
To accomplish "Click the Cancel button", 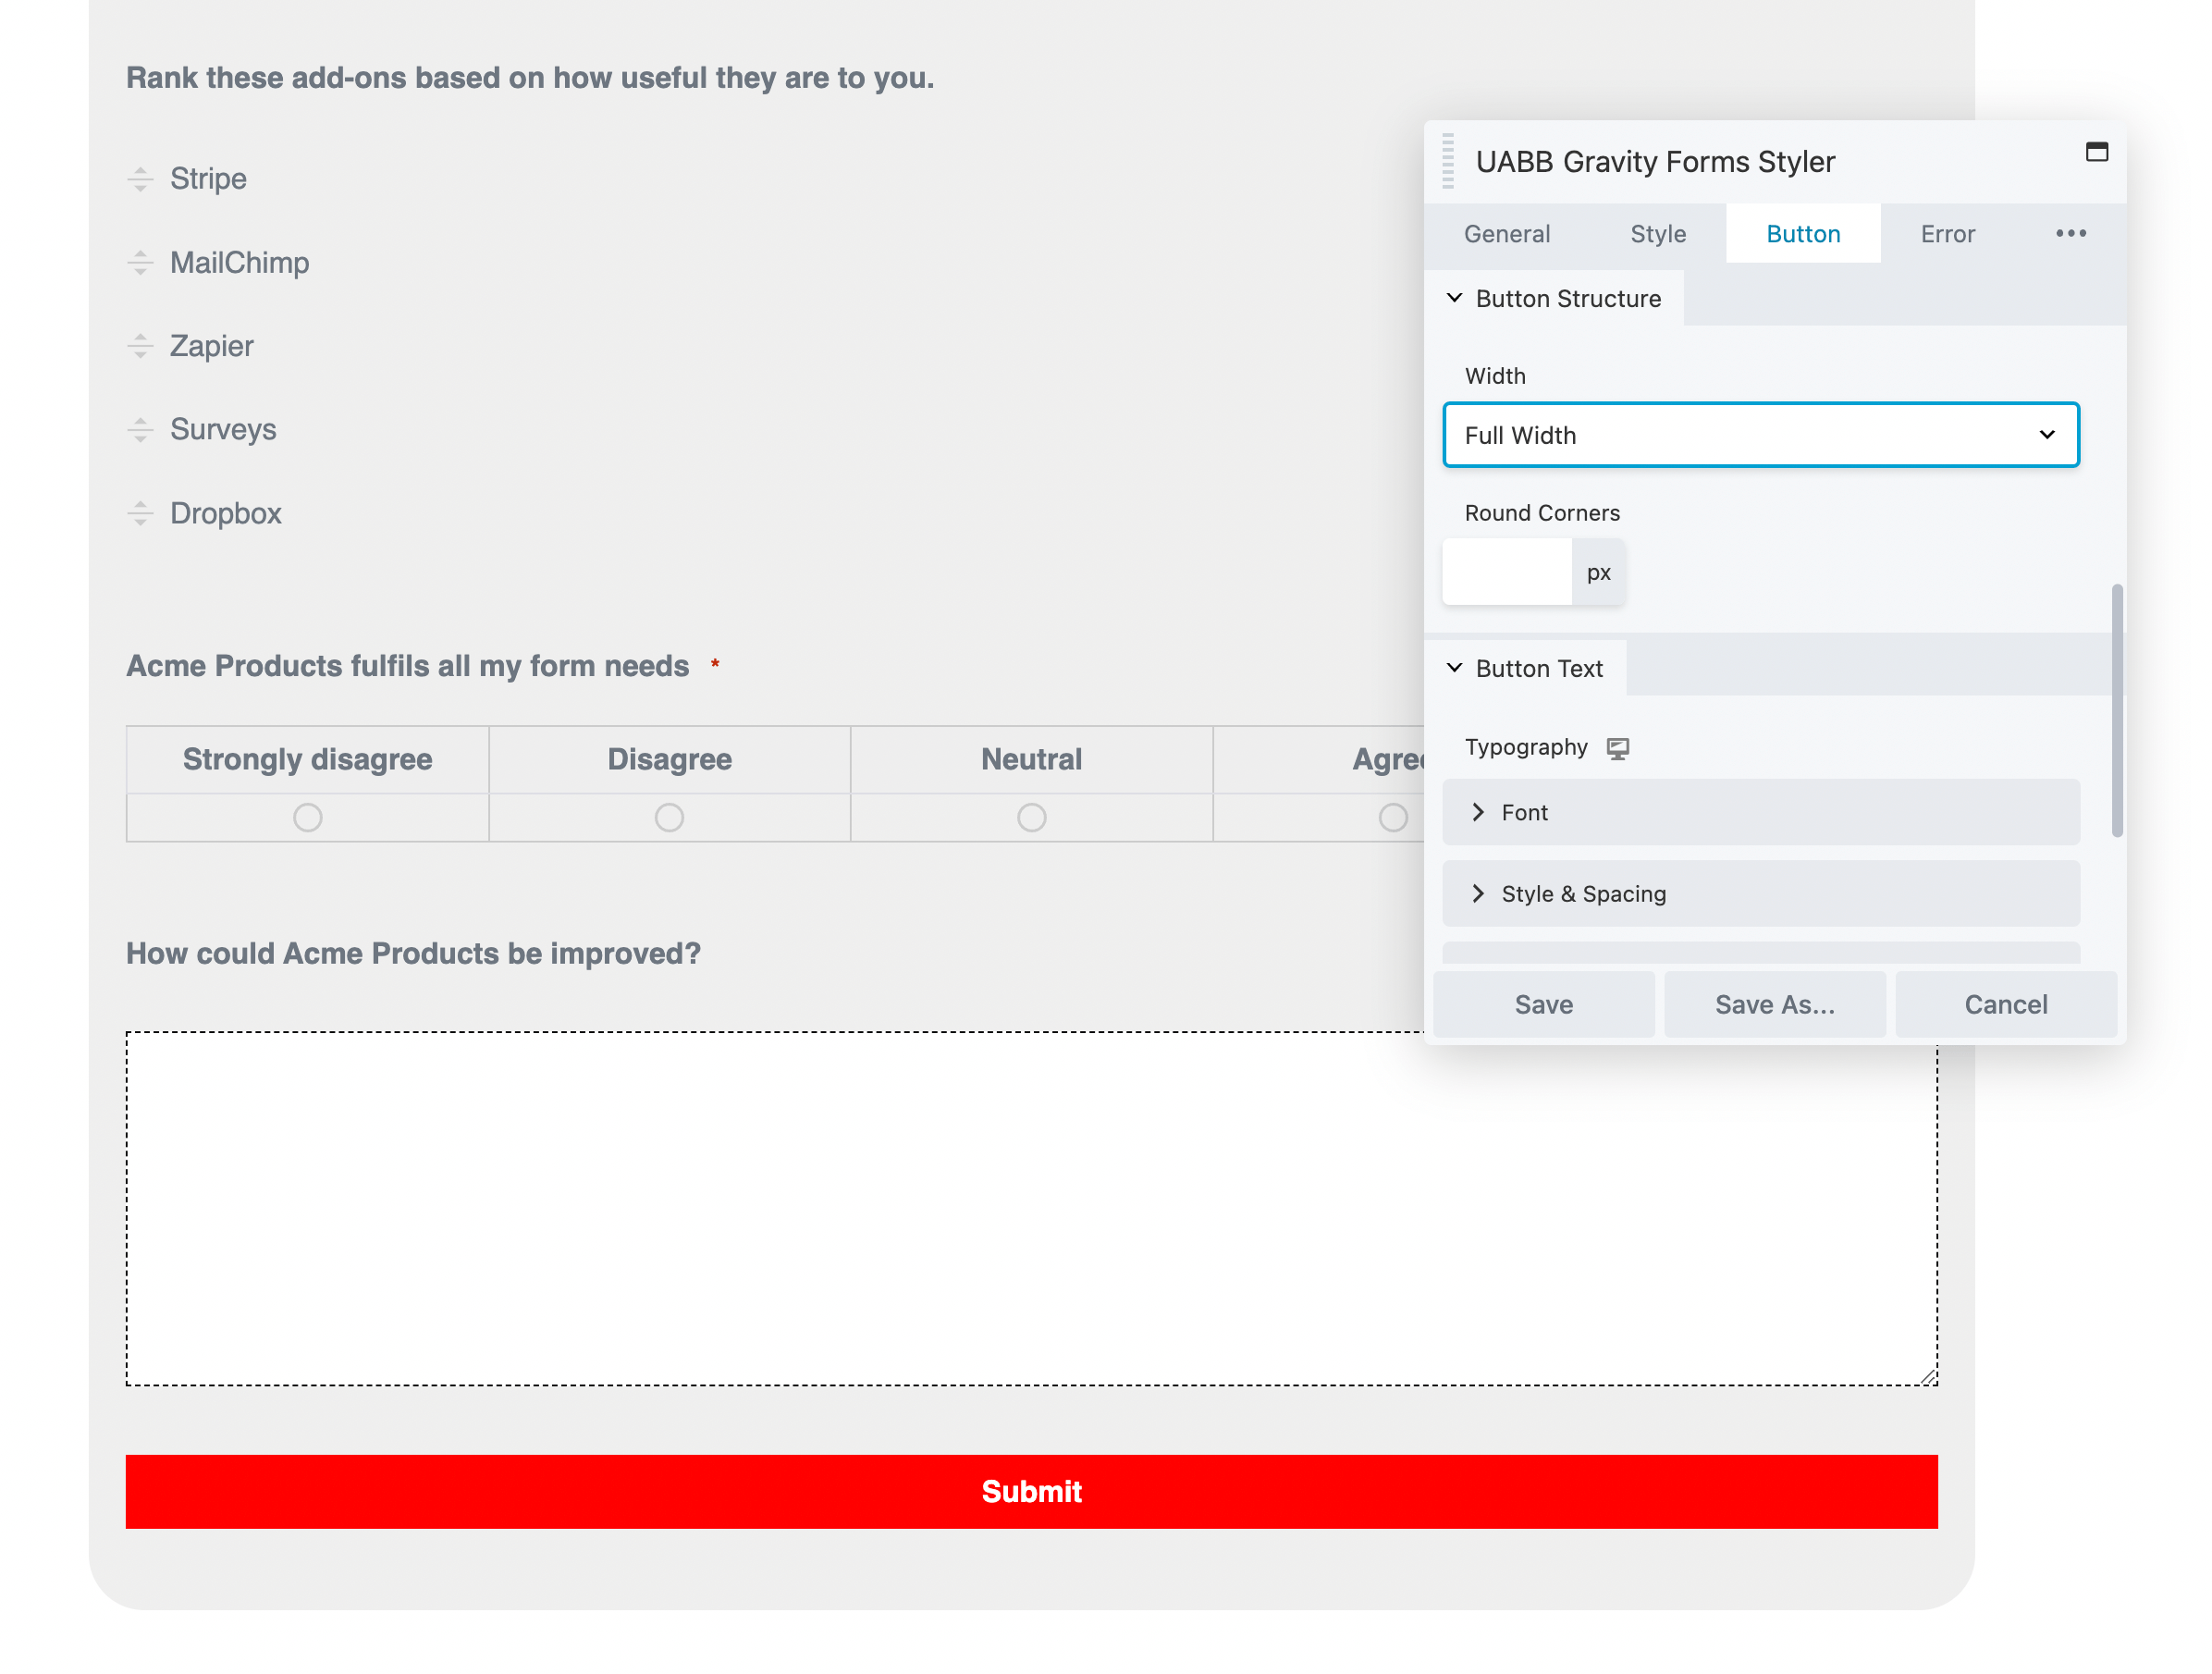I will click(x=2006, y=1004).
